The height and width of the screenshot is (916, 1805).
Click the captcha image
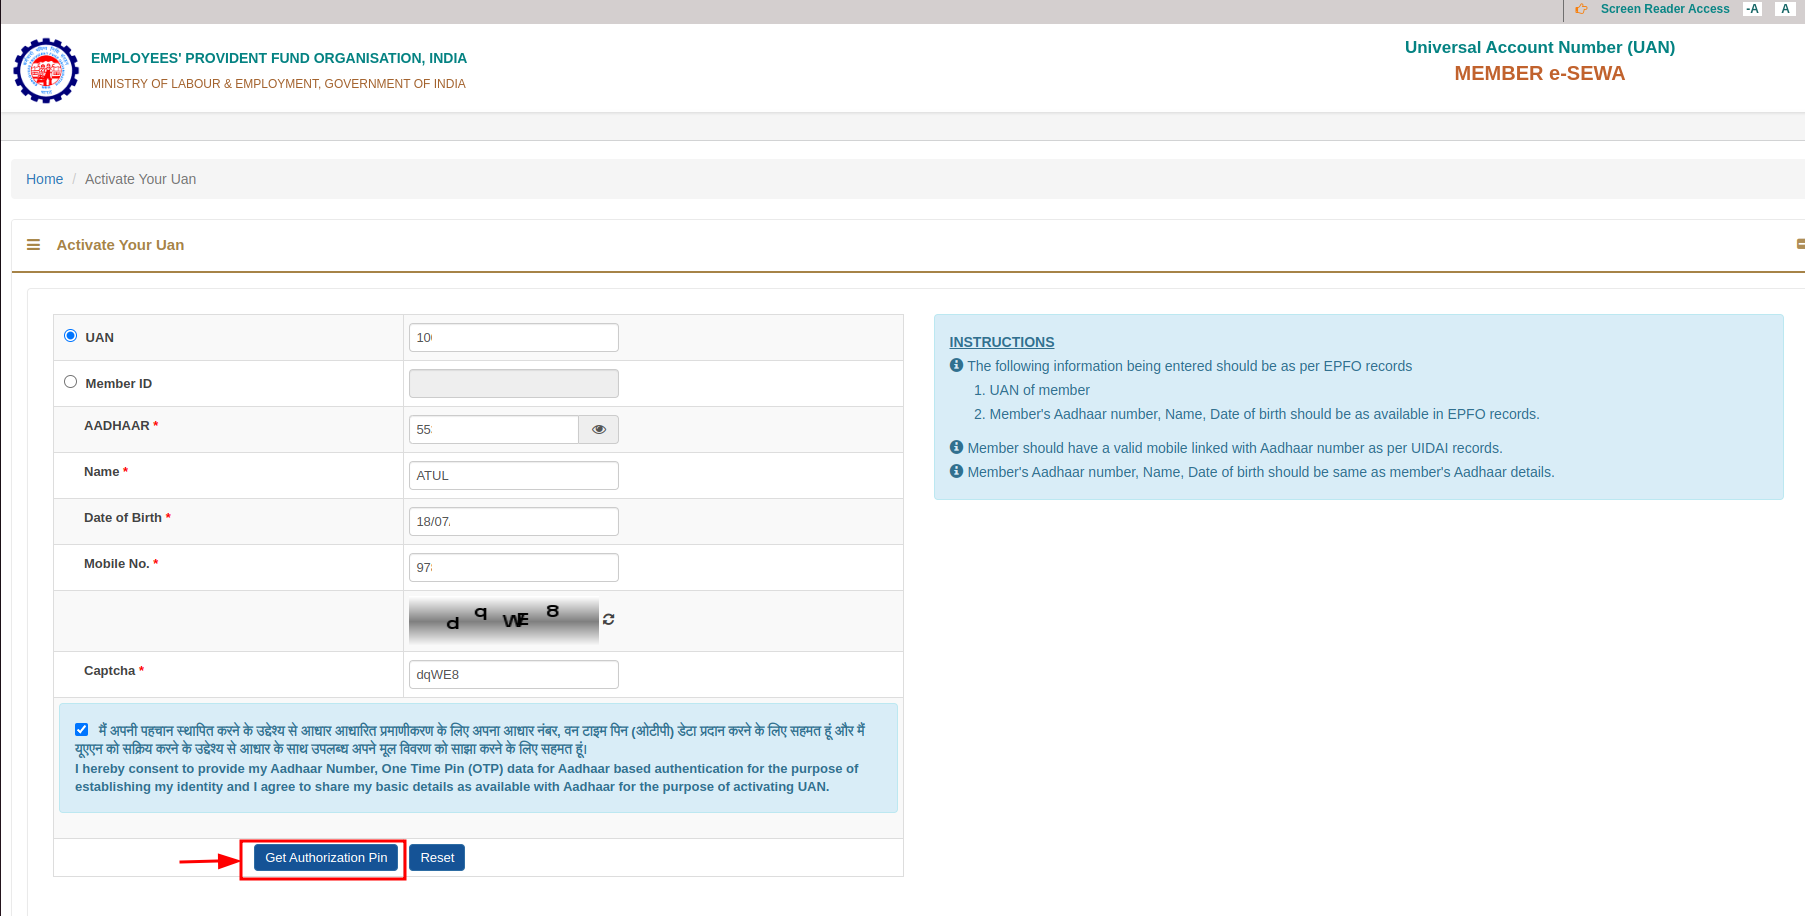504,621
